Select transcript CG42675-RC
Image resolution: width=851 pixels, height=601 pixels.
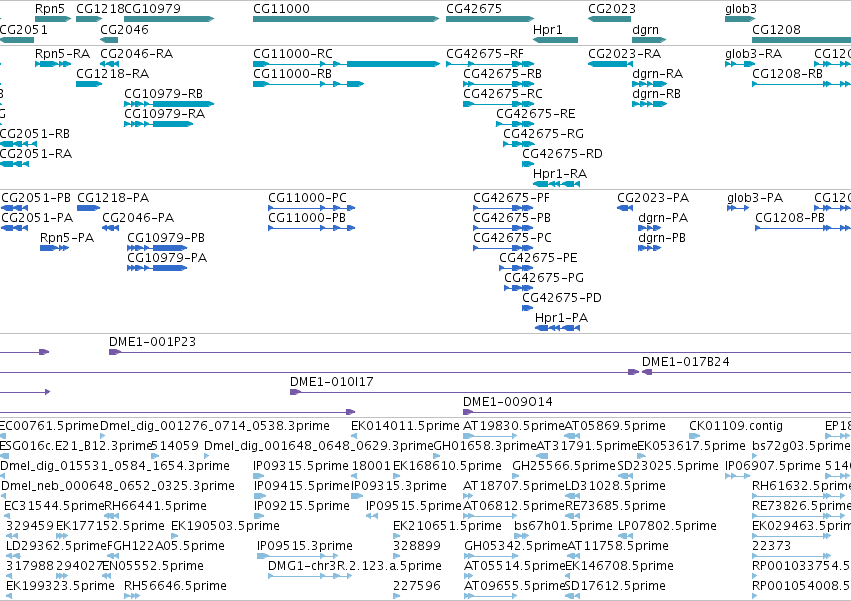pyautogui.click(x=498, y=104)
